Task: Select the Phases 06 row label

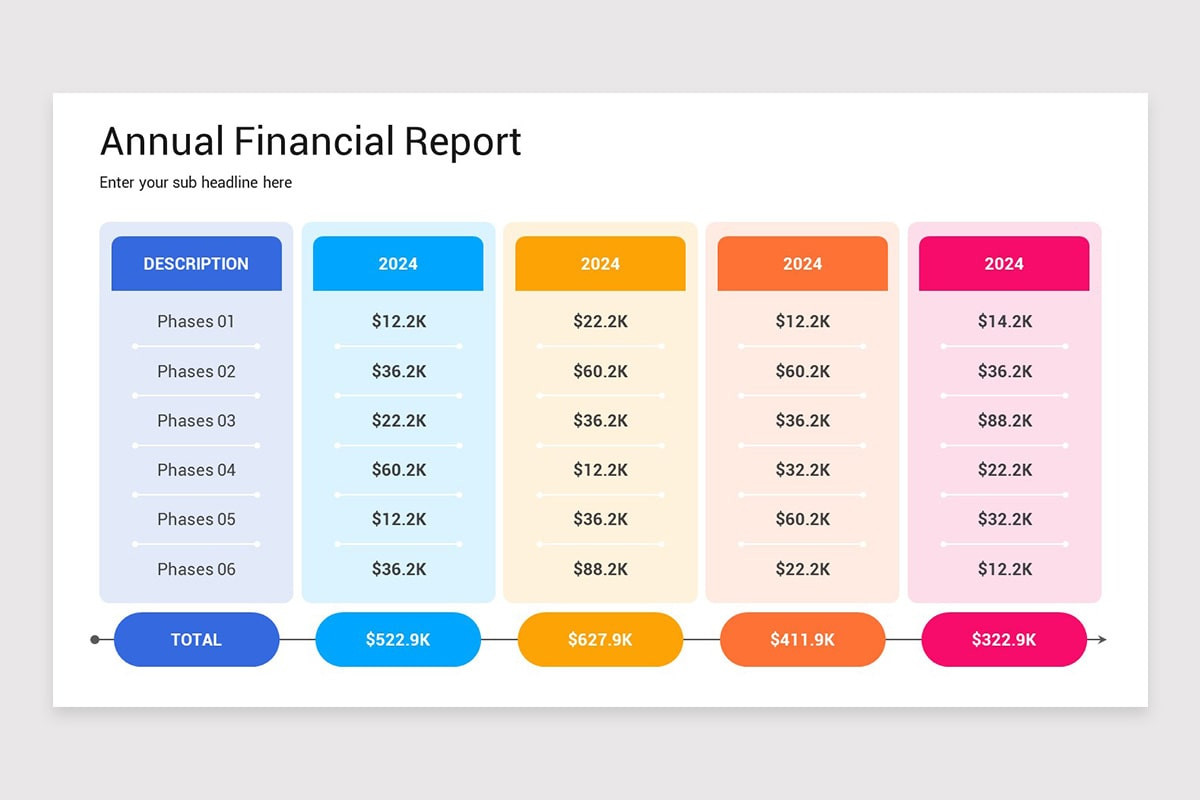Action: (x=196, y=569)
